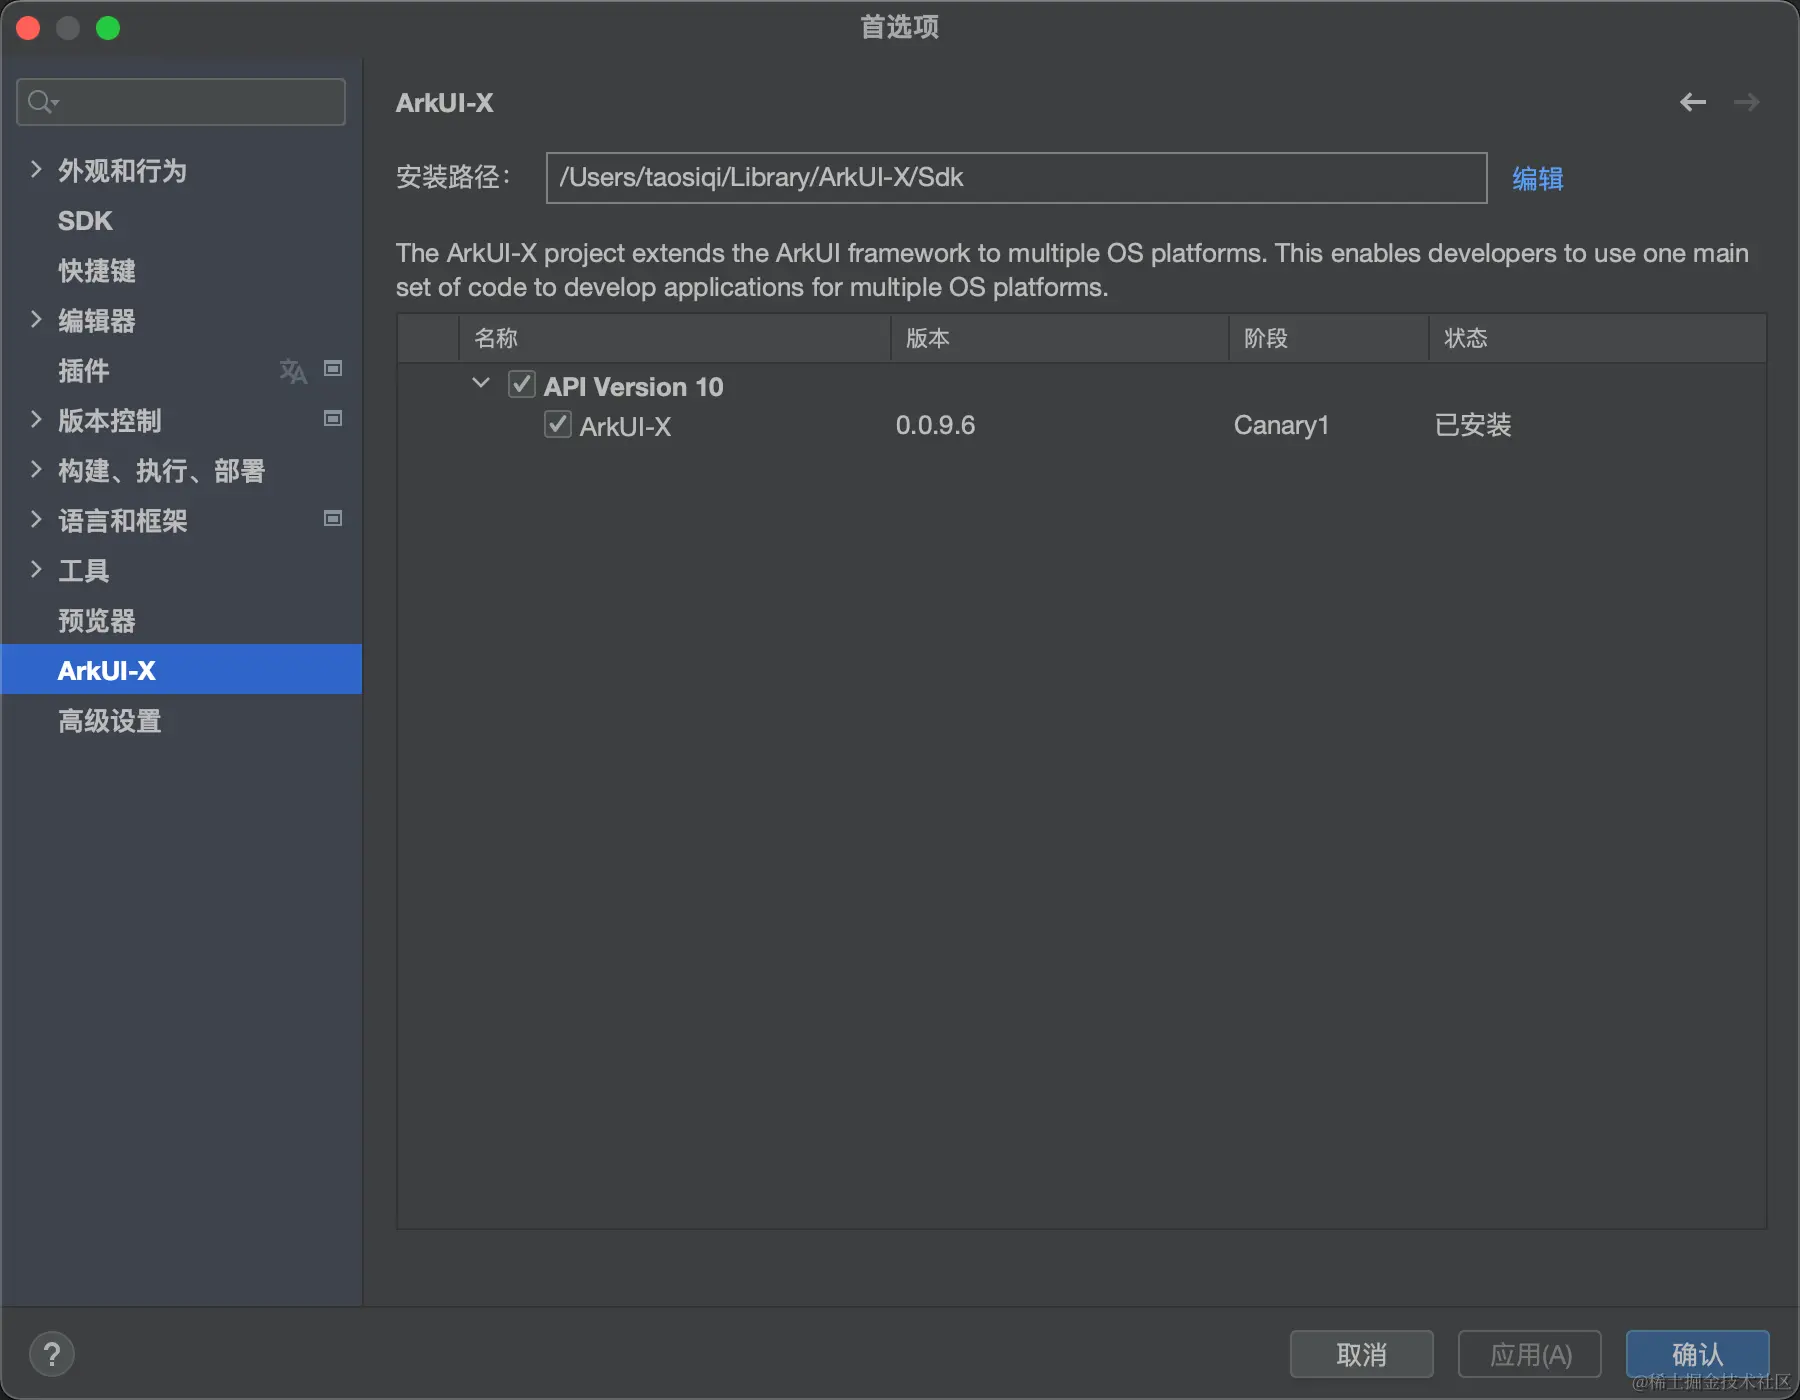1800x1400 pixels.
Task: Close the preferences window with red button
Action: pos(28,28)
